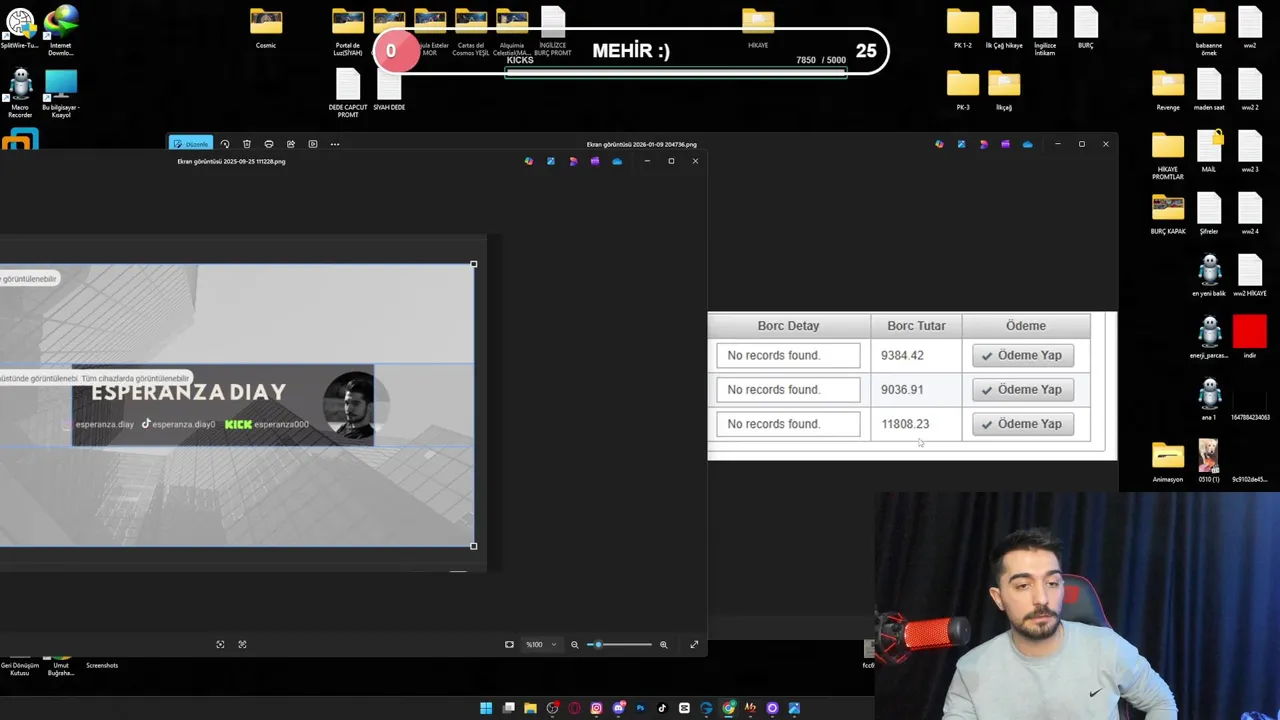Screen dimensions: 1280x720
Task: Select the MAİL file on desktop
Action: (x=1209, y=152)
